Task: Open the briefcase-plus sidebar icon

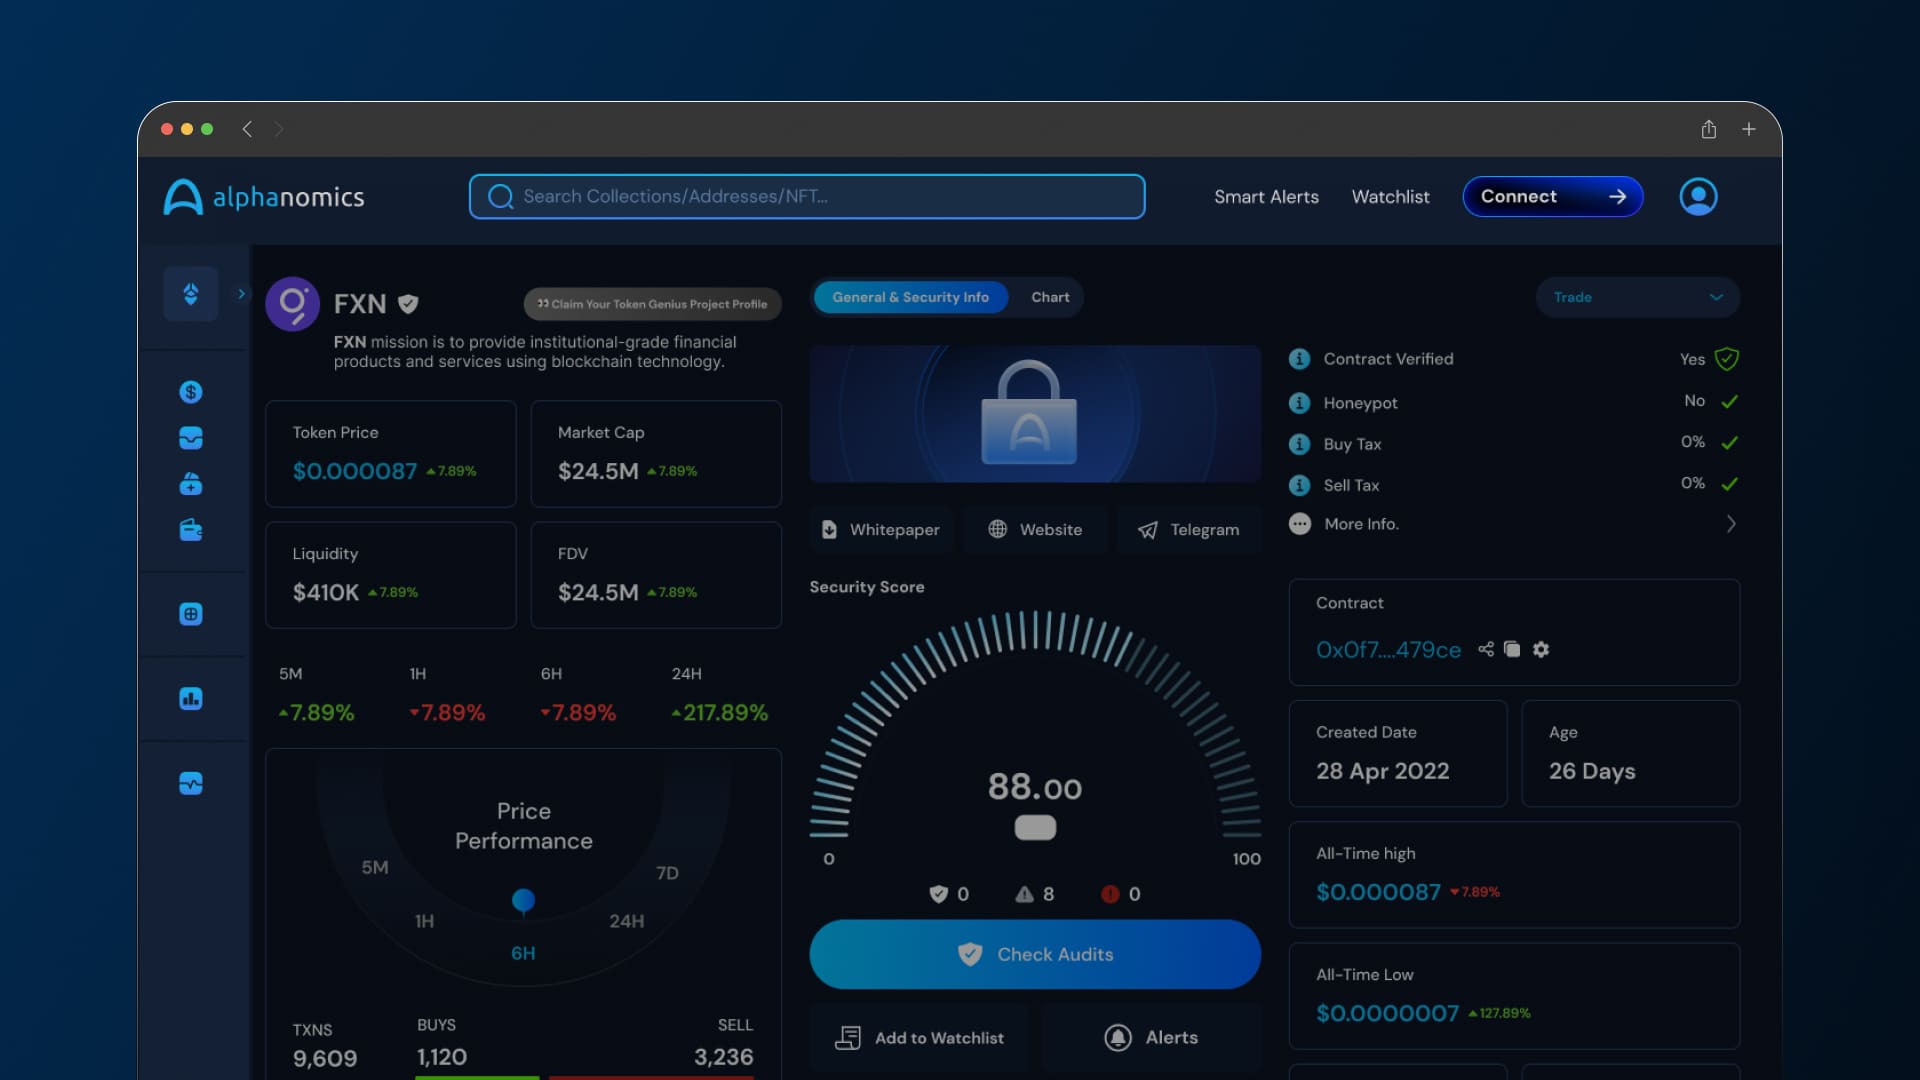Action: pos(191,484)
